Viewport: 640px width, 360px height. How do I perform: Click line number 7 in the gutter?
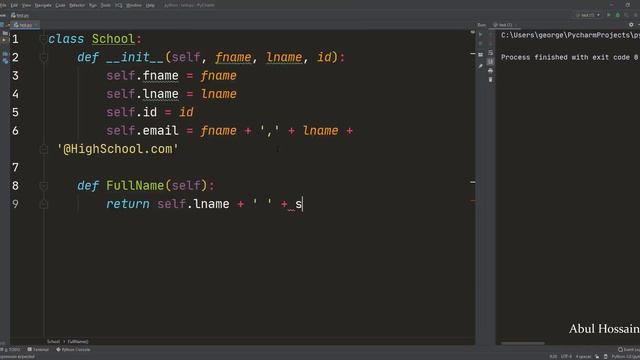click(15, 168)
